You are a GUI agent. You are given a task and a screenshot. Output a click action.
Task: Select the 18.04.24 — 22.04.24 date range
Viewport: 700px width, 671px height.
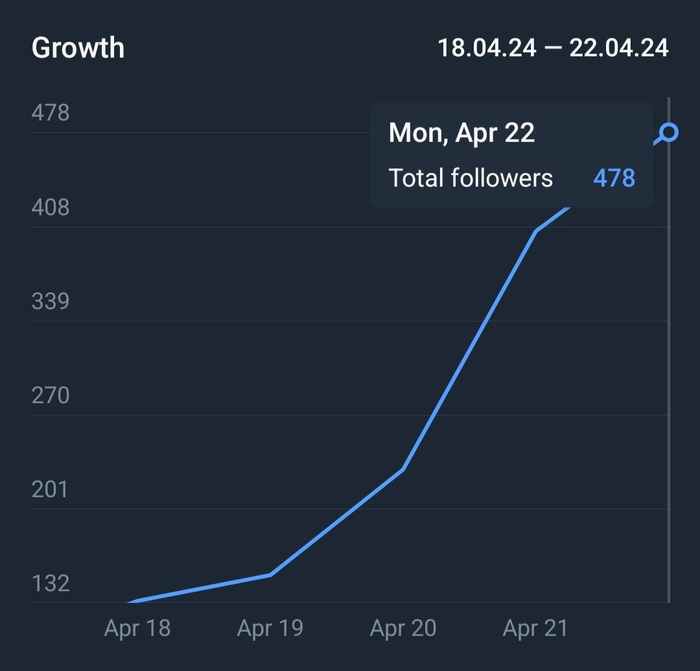click(x=553, y=48)
